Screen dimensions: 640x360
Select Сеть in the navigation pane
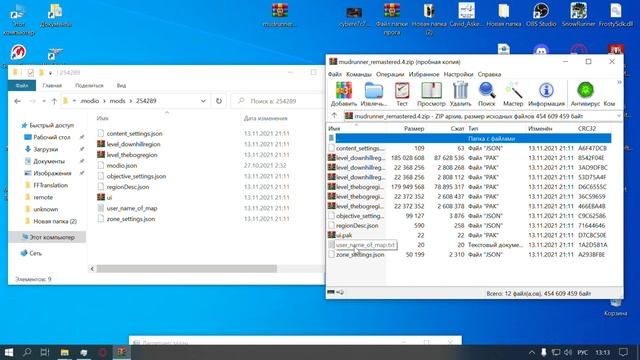(x=36, y=253)
